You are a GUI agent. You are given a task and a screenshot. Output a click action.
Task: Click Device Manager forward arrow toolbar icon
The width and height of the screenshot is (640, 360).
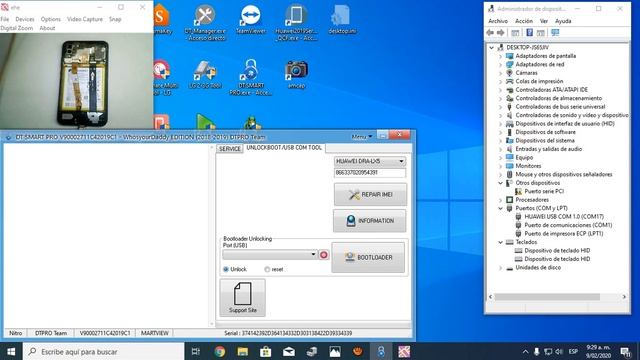501,33
